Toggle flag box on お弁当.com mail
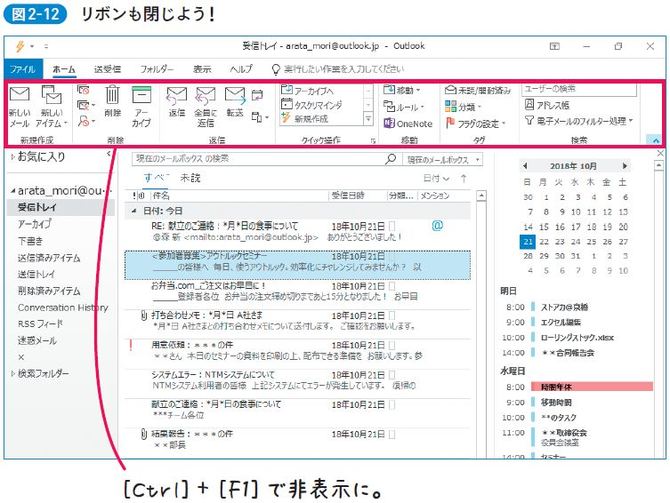The image size is (670, 503). click(392, 286)
